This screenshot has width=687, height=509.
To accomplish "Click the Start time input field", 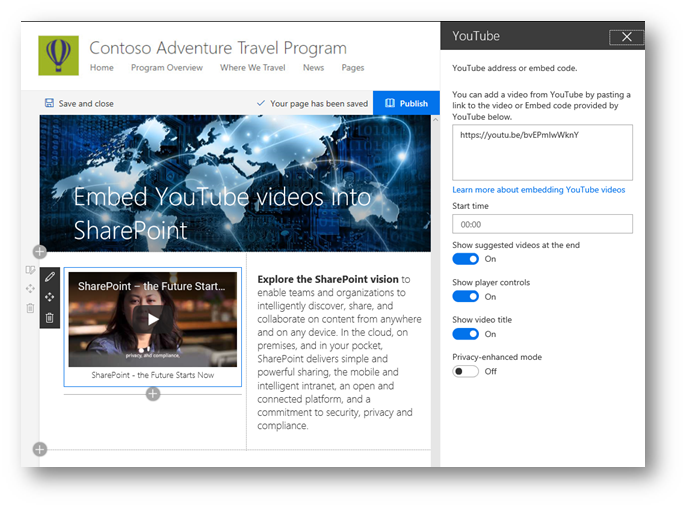I will coord(542,224).
